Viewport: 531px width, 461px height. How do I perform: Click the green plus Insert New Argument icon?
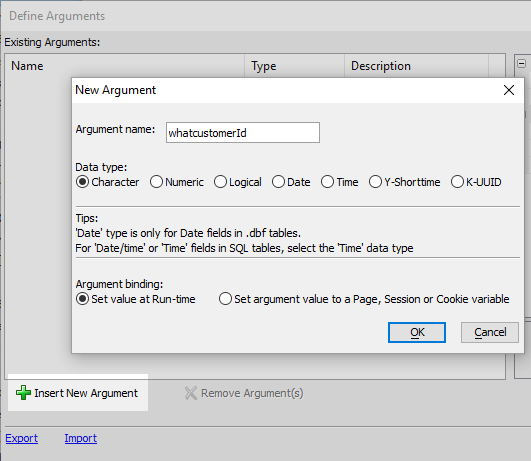click(23, 393)
